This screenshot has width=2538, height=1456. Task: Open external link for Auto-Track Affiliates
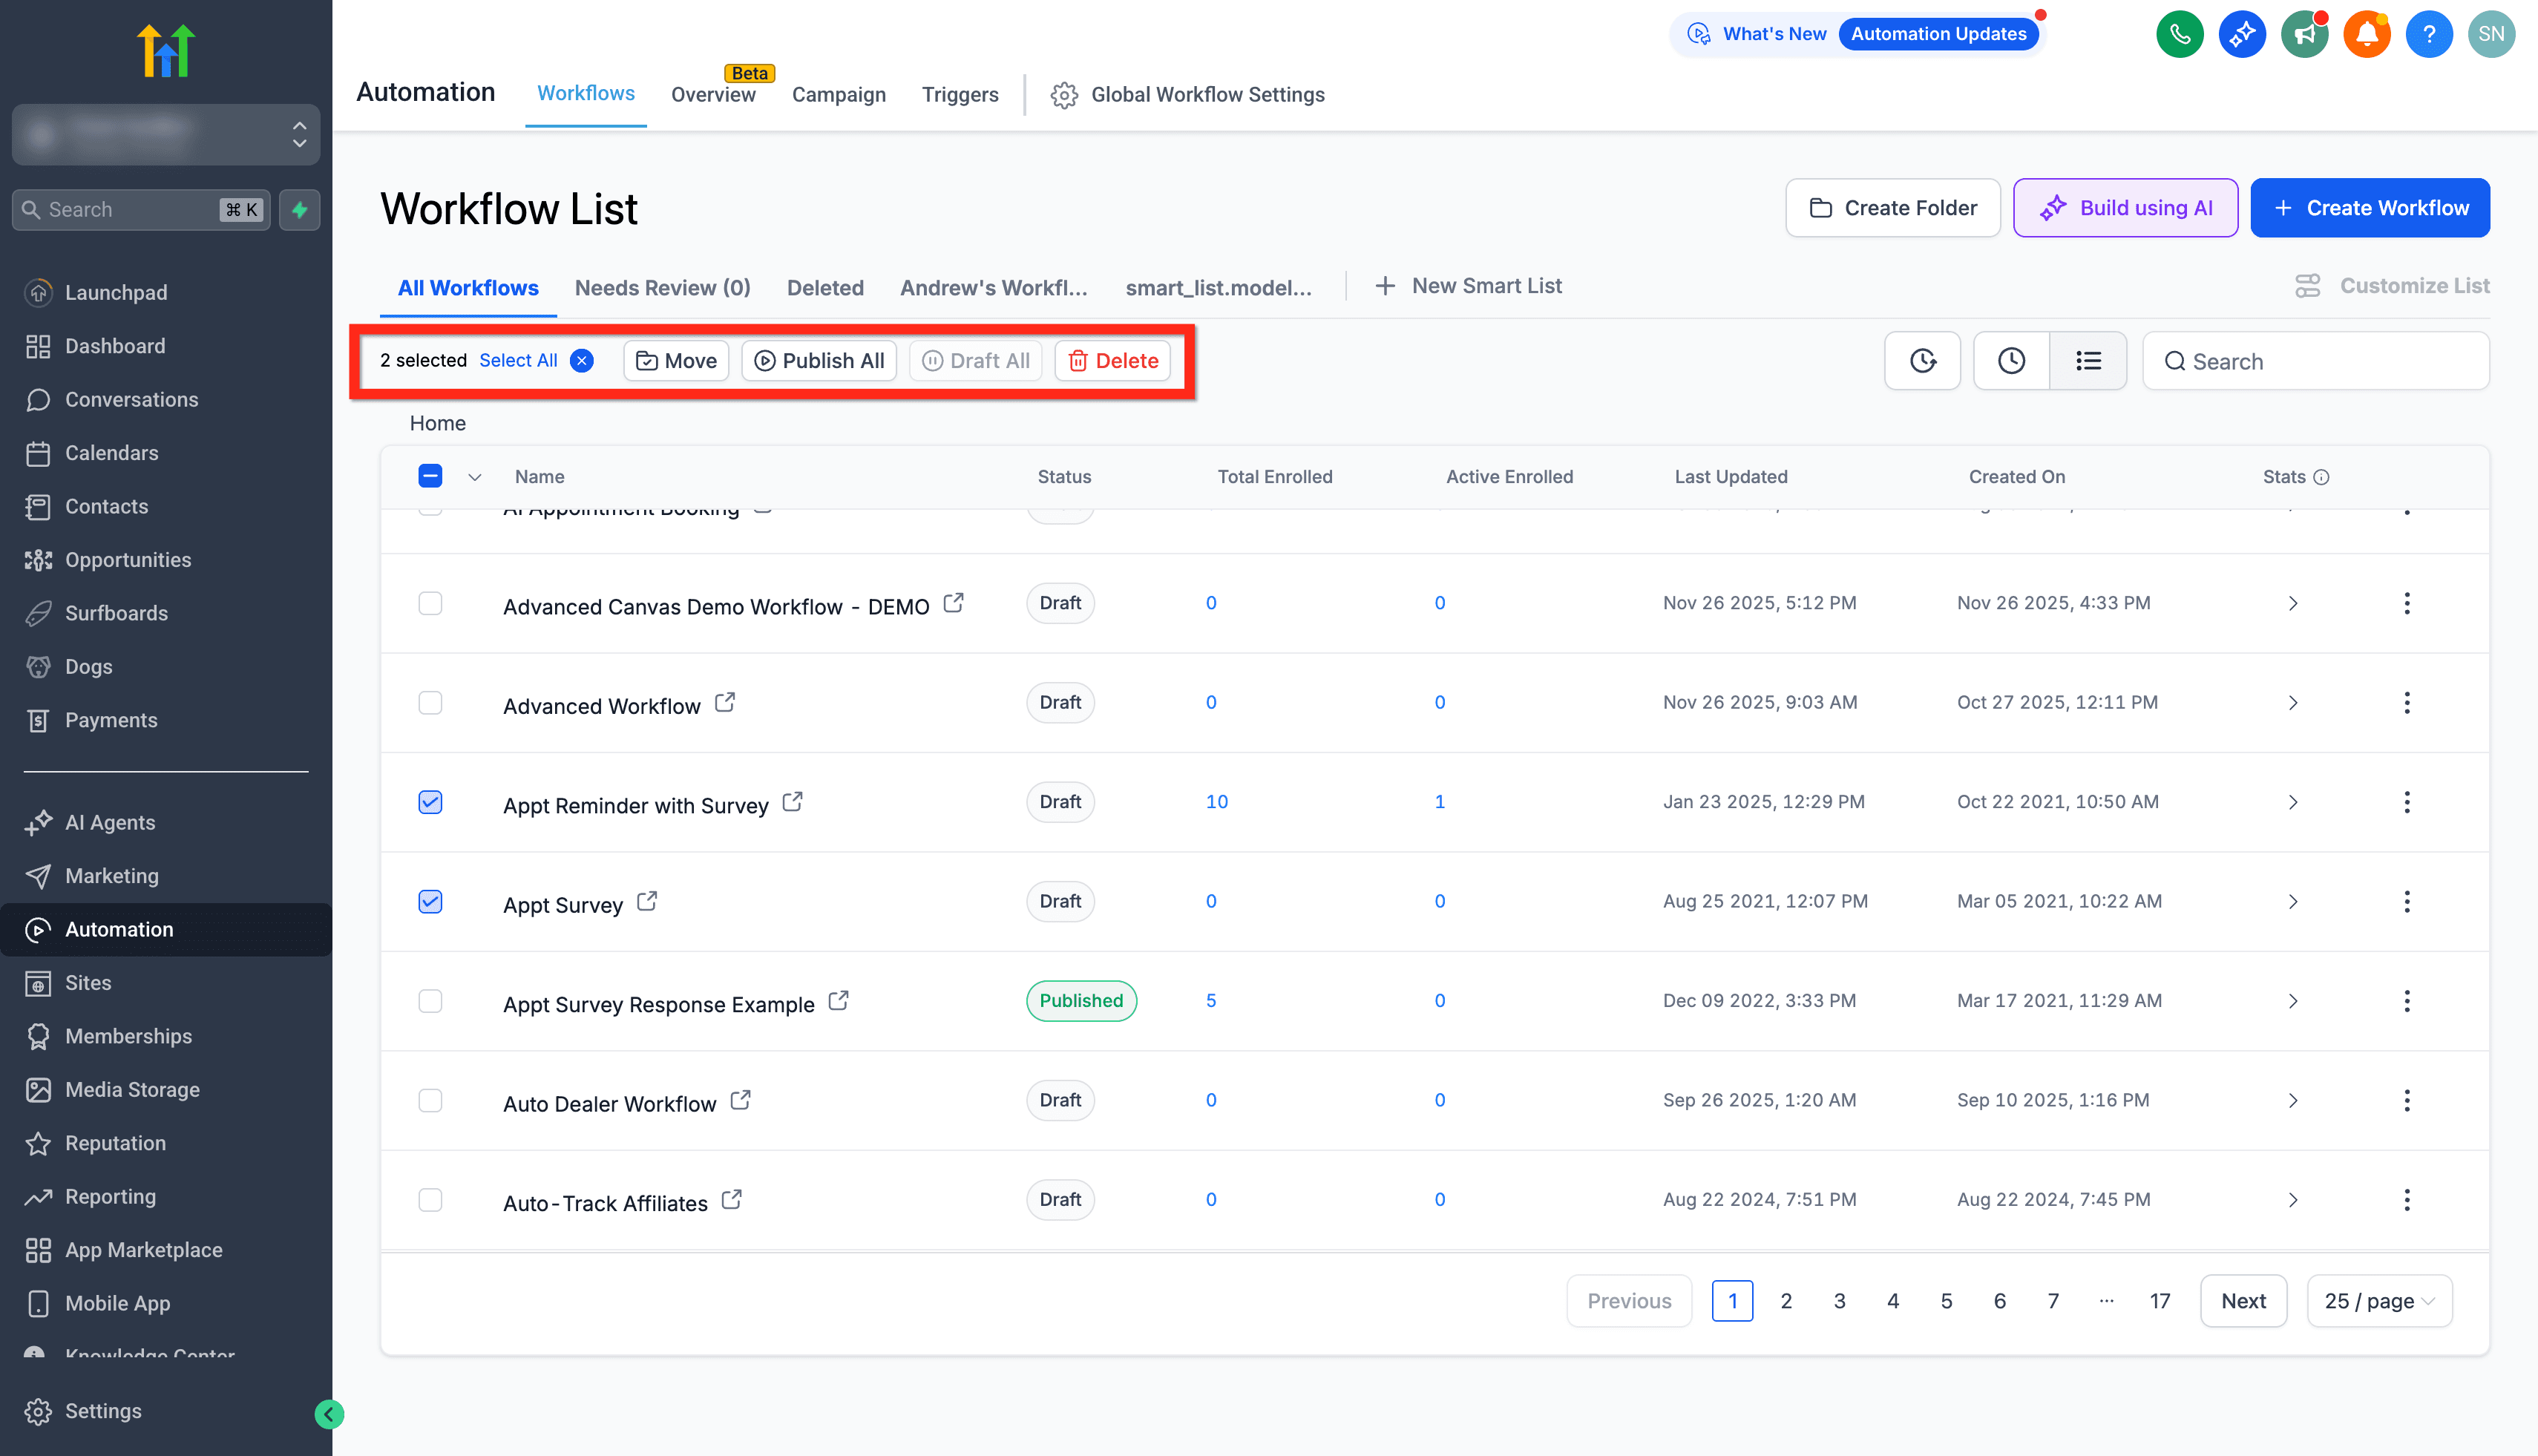[x=732, y=1200]
